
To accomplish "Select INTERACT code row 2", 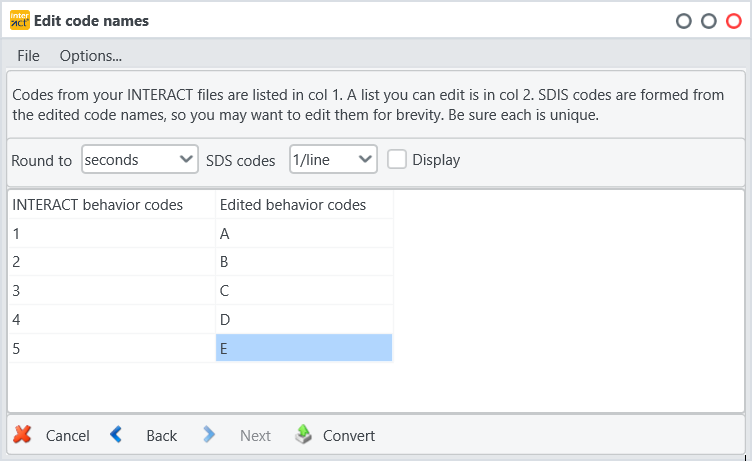I will click(112, 262).
